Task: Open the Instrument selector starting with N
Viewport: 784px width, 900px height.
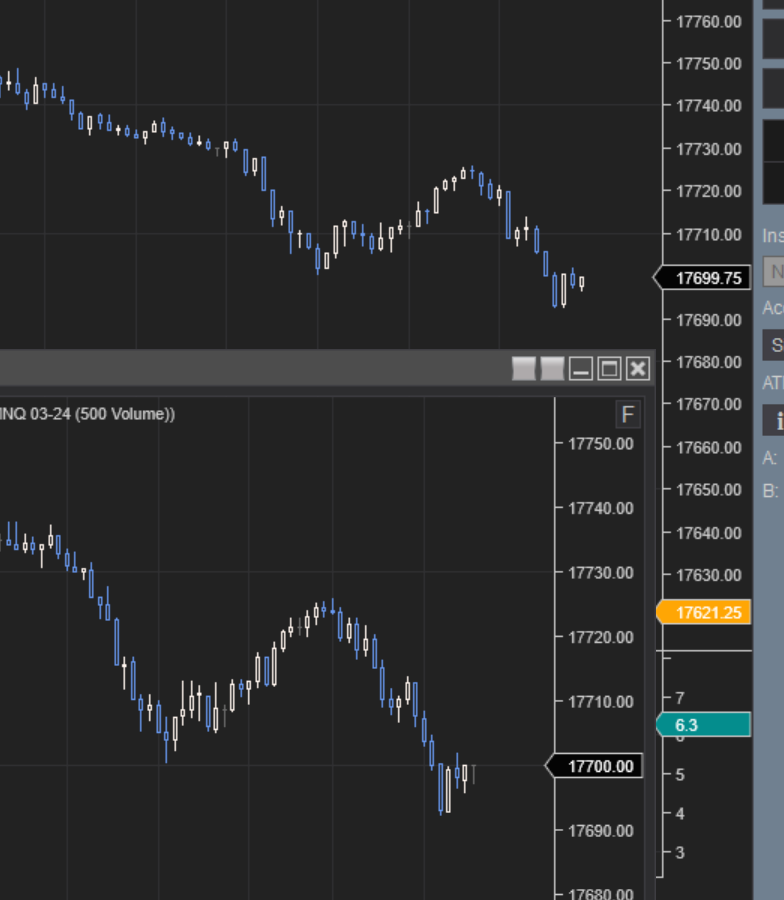Action: [773, 271]
